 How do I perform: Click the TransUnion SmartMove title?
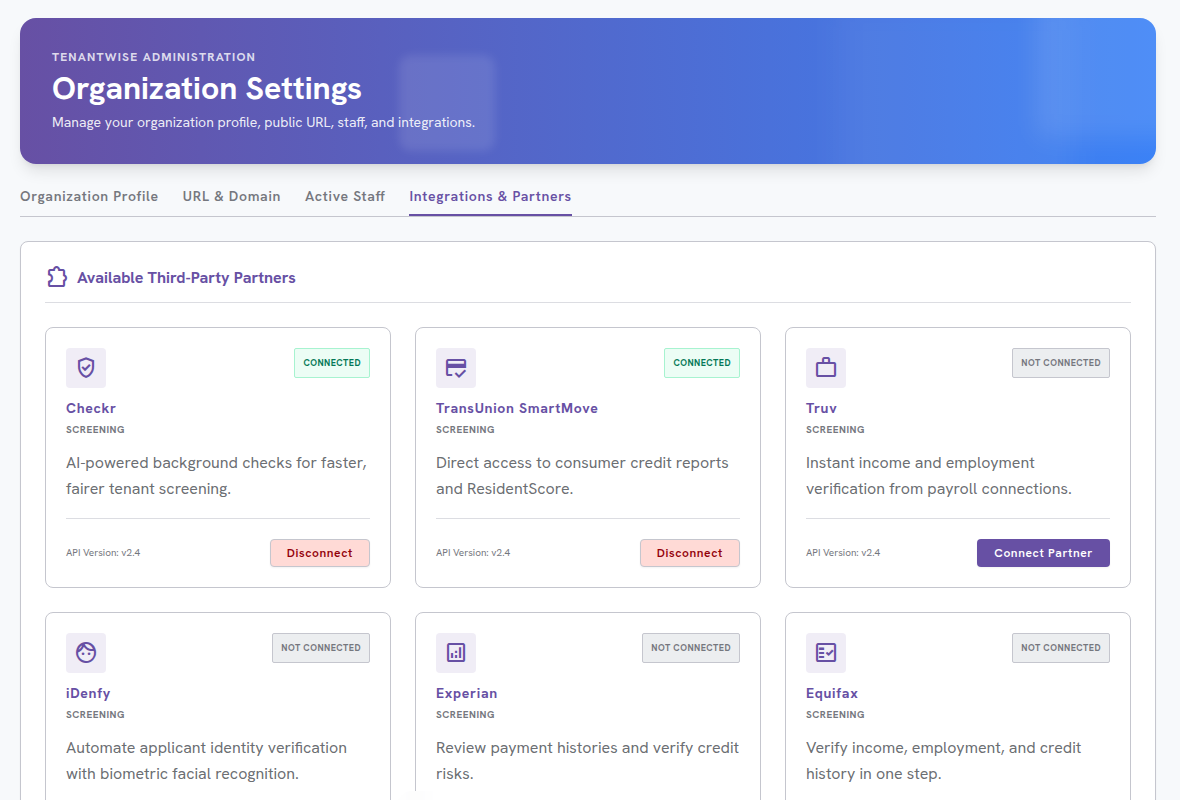[x=517, y=408]
